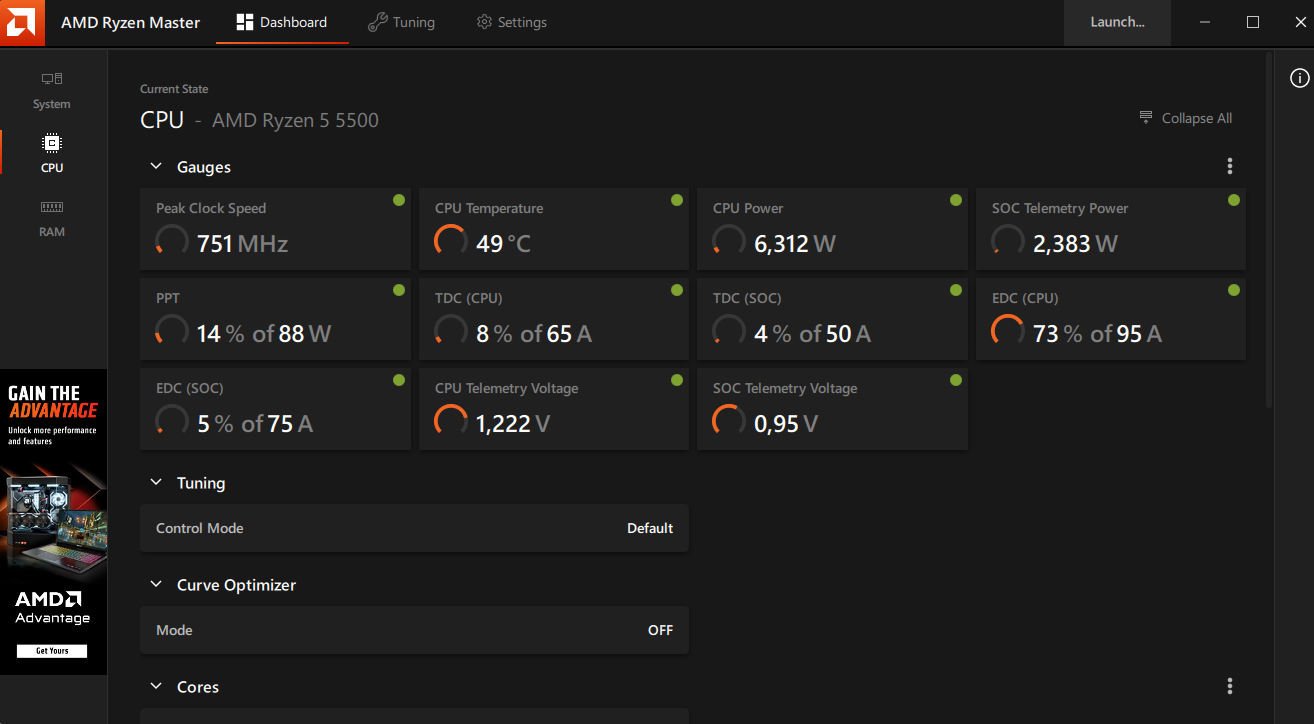The image size is (1314, 724).
Task: Toggle green status dot on PPT card
Action: tap(399, 290)
